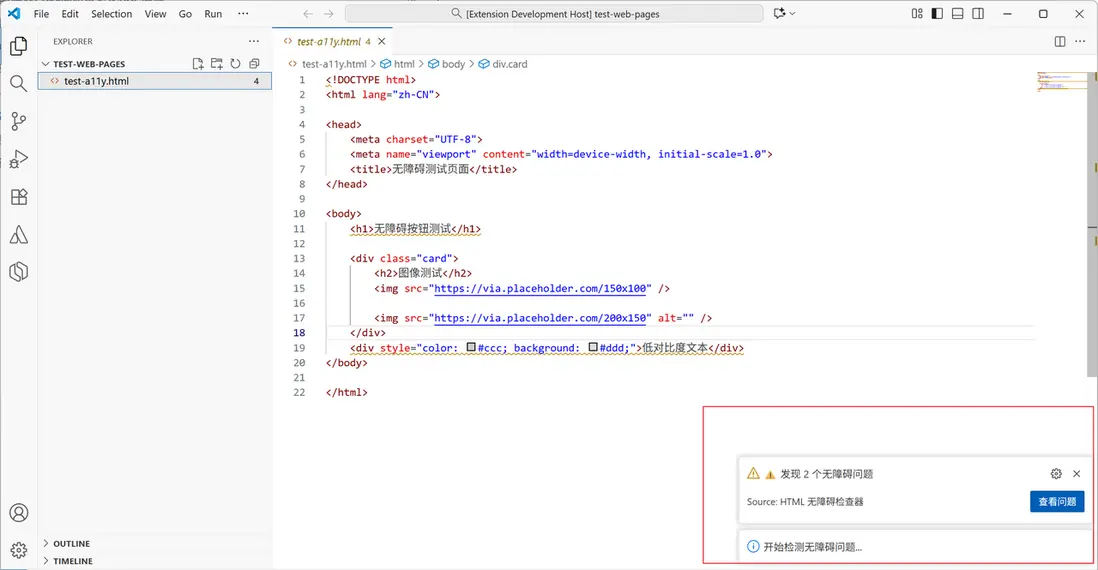Screen dimensions: 1098x570
Task: Open the Source Control view
Action: 18,122
